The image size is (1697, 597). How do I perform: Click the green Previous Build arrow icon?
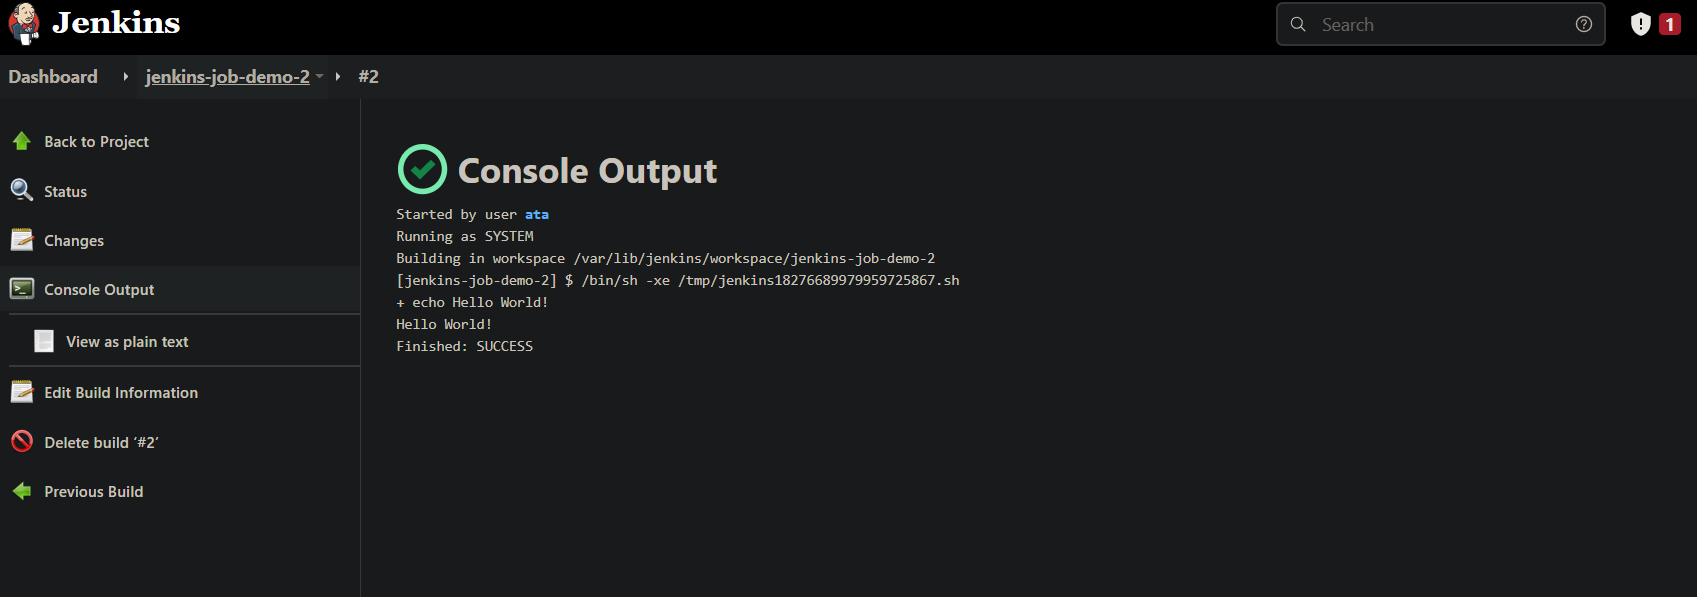[22, 491]
